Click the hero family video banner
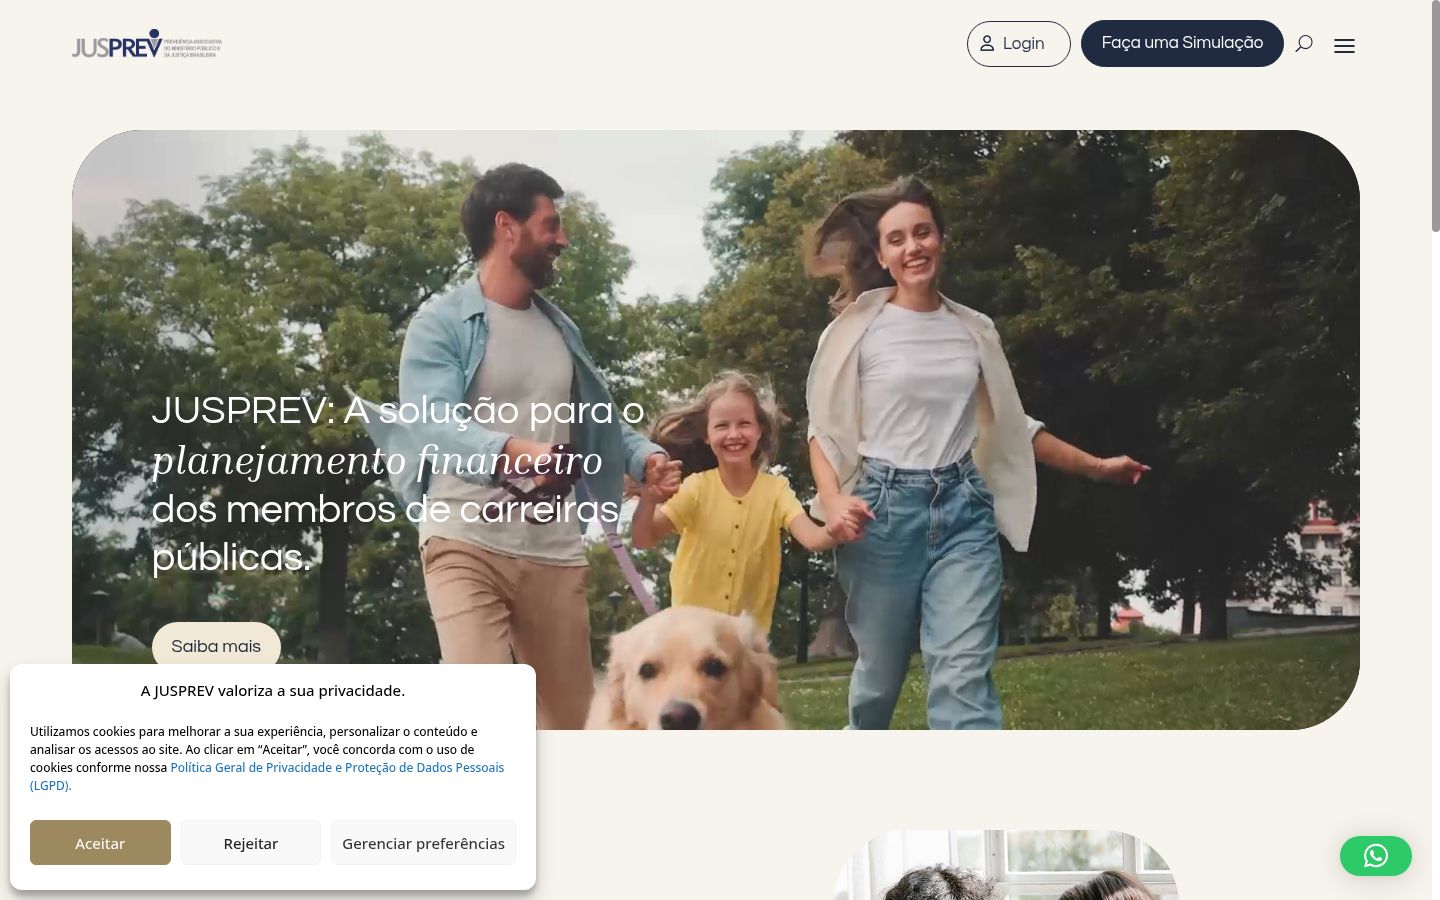 point(716,430)
